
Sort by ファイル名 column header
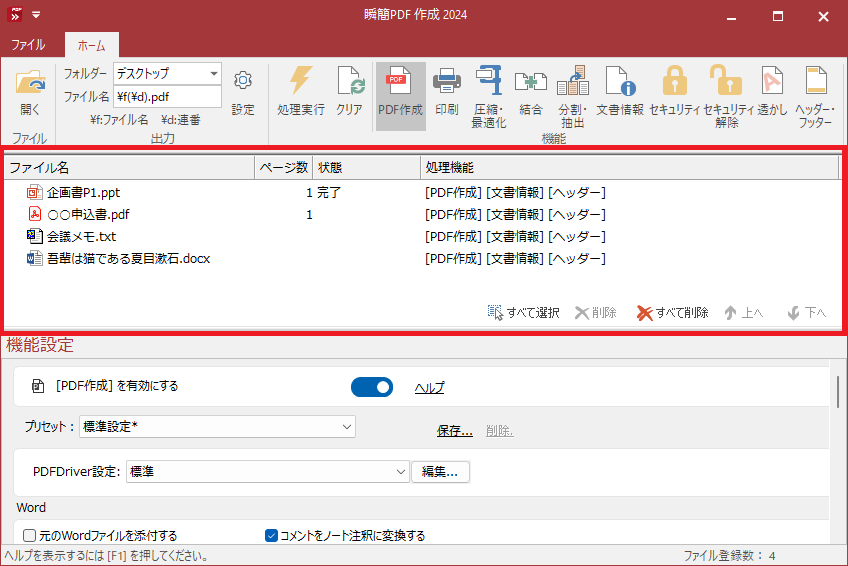129,168
